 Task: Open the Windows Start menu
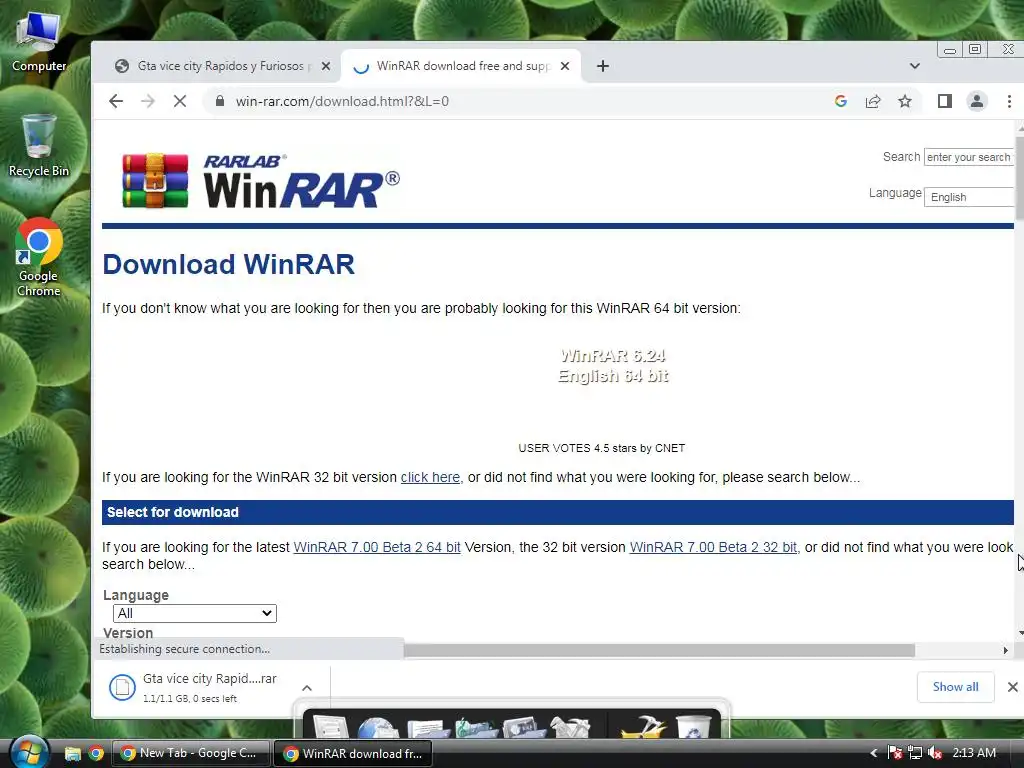coord(29,752)
